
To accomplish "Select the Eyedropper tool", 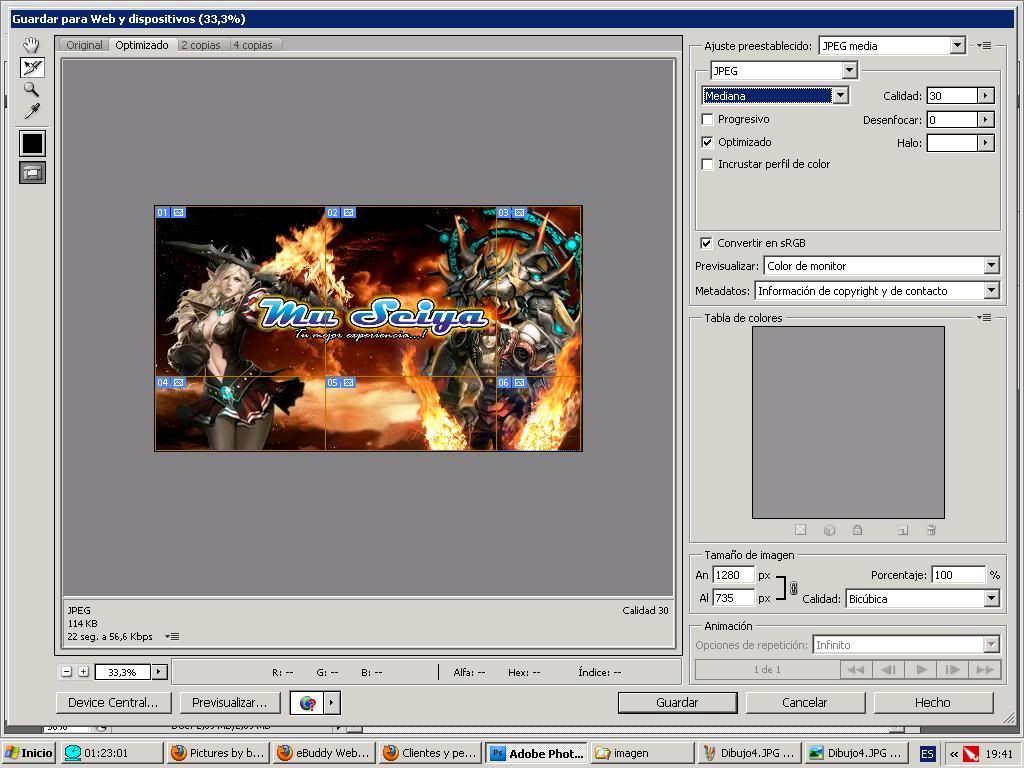I will coord(31,111).
